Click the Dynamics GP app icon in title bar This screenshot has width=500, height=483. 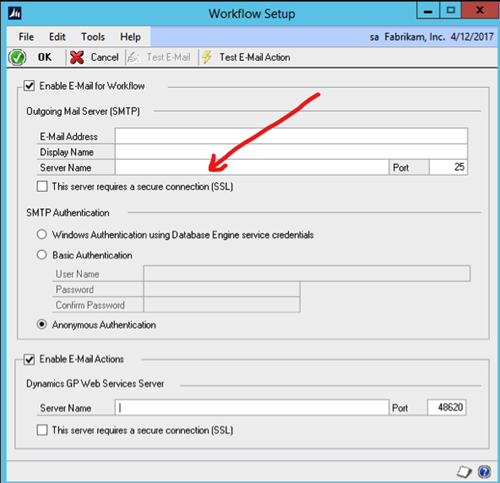coord(15,14)
